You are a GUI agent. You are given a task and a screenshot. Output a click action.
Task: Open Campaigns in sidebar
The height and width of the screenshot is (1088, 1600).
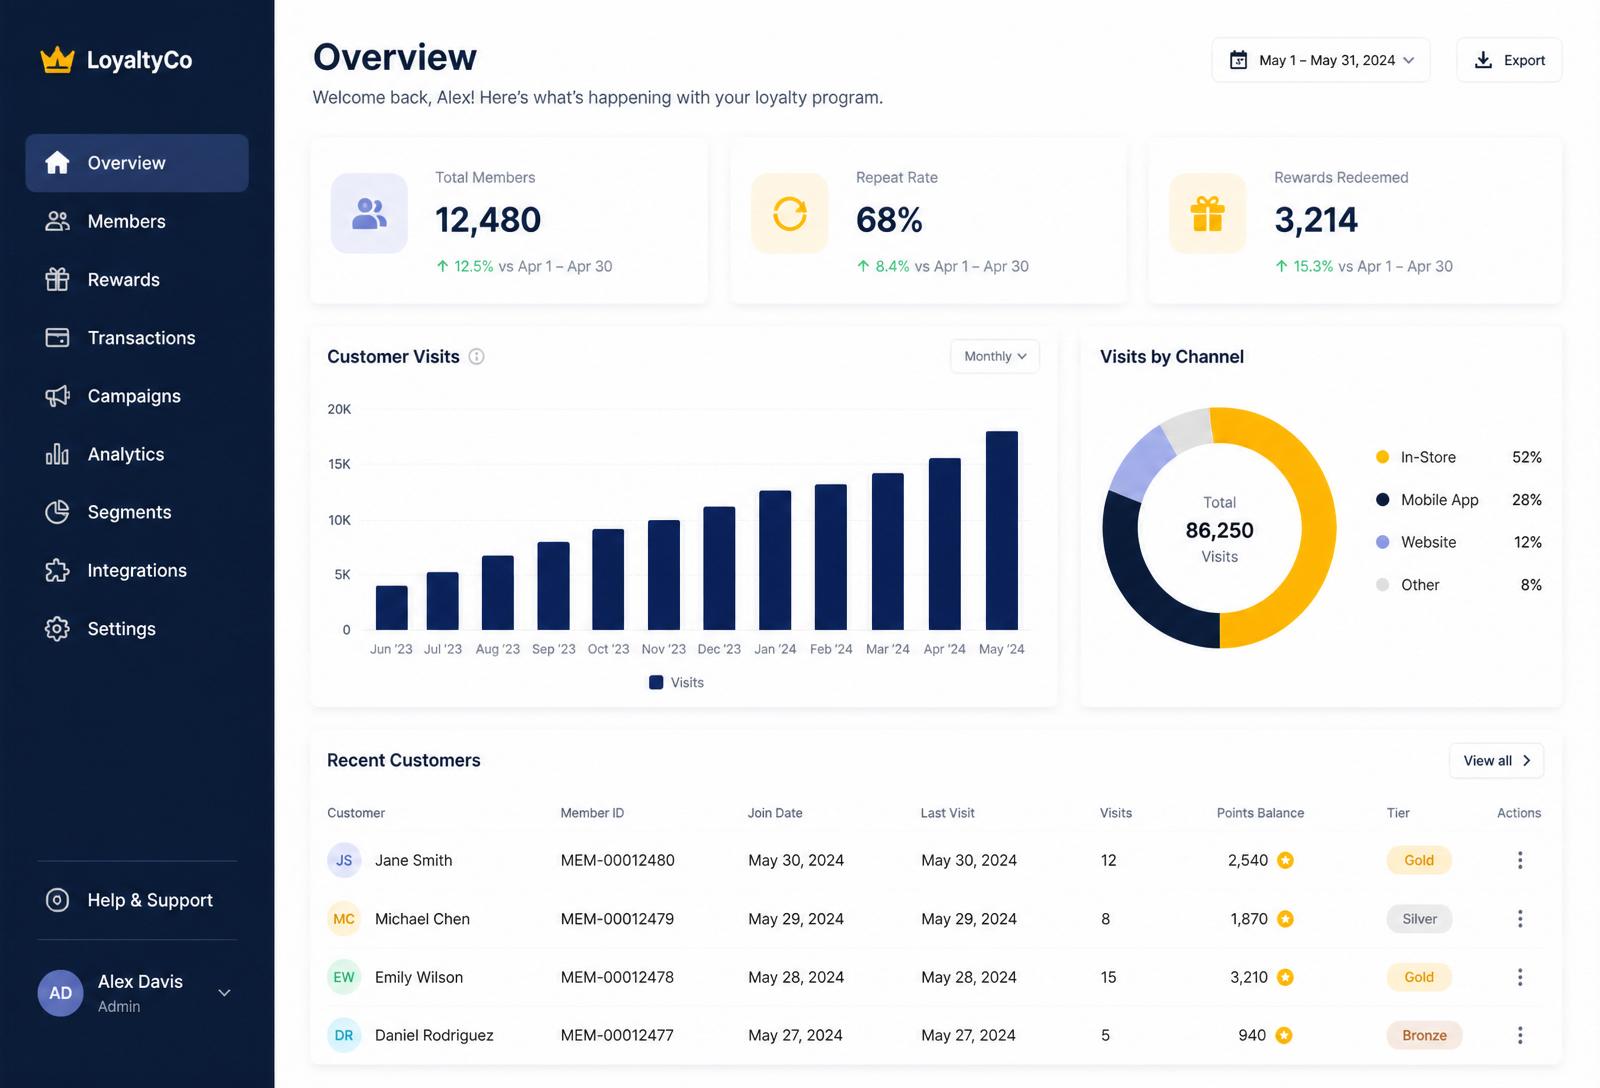click(x=137, y=396)
